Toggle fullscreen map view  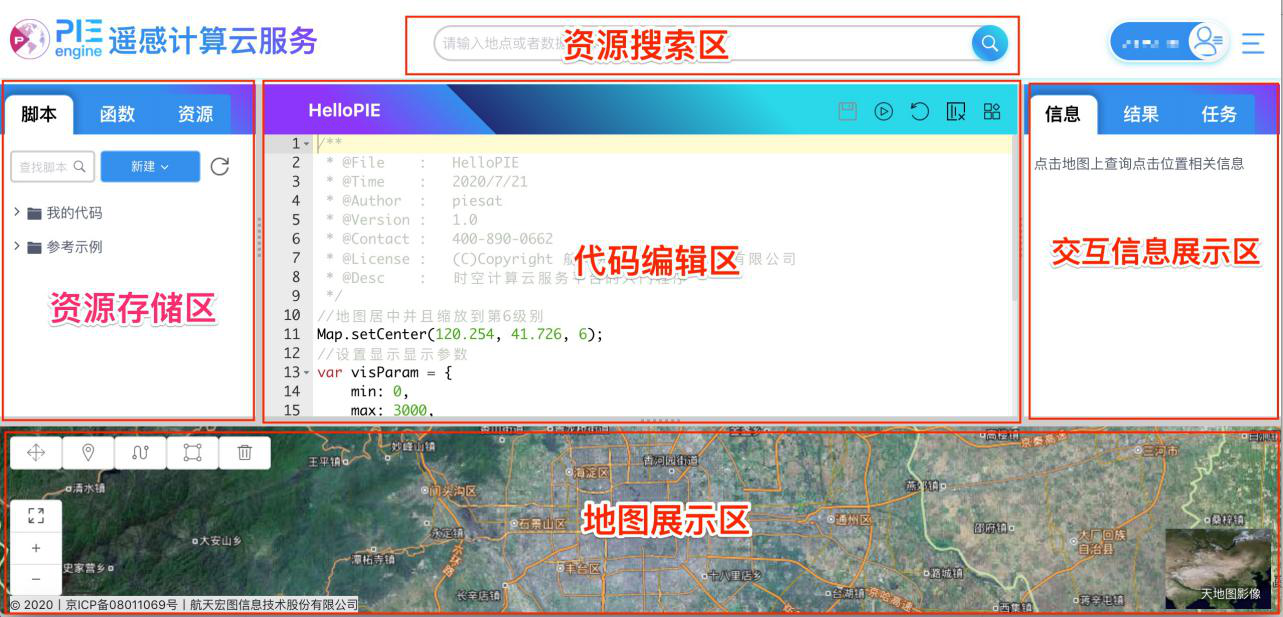click(x=36, y=516)
